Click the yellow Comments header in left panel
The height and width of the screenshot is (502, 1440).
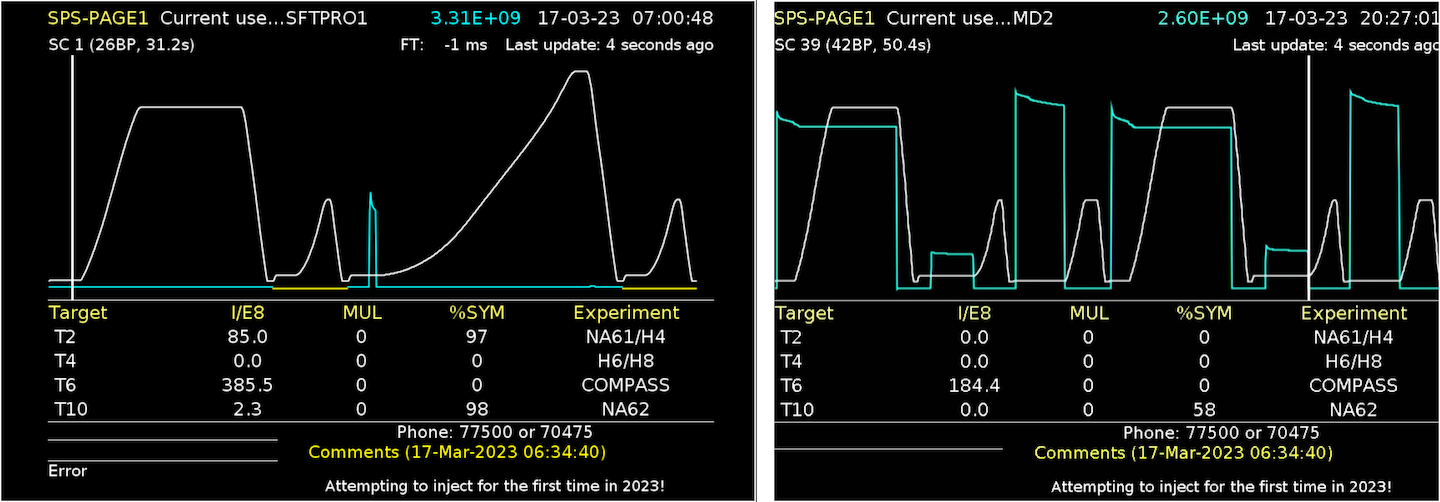(x=456, y=452)
